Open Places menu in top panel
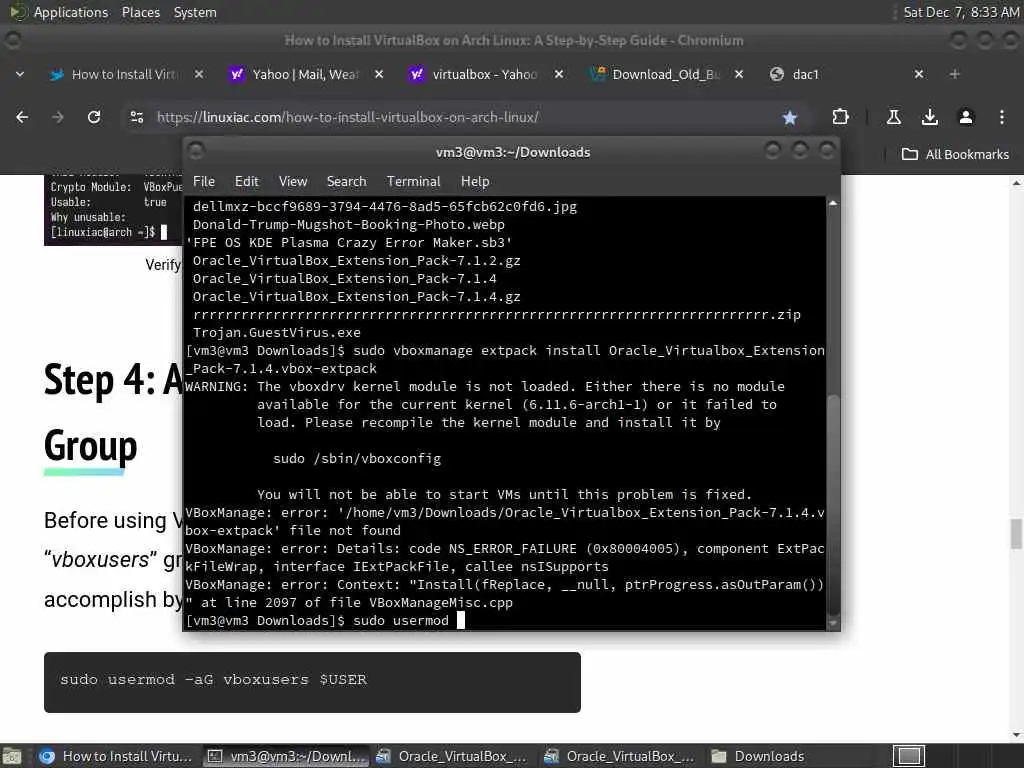The image size is (1024, 768). pos(140,12)
